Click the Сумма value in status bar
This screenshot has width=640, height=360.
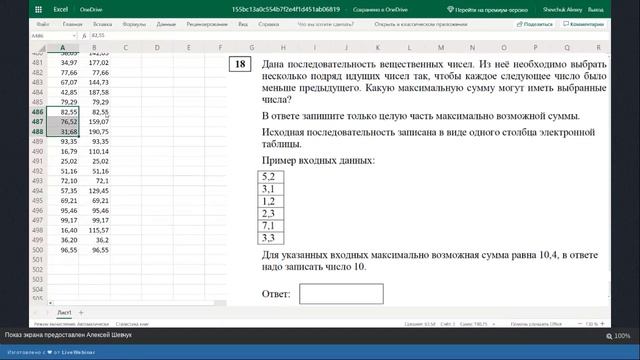tap(473, 324)
